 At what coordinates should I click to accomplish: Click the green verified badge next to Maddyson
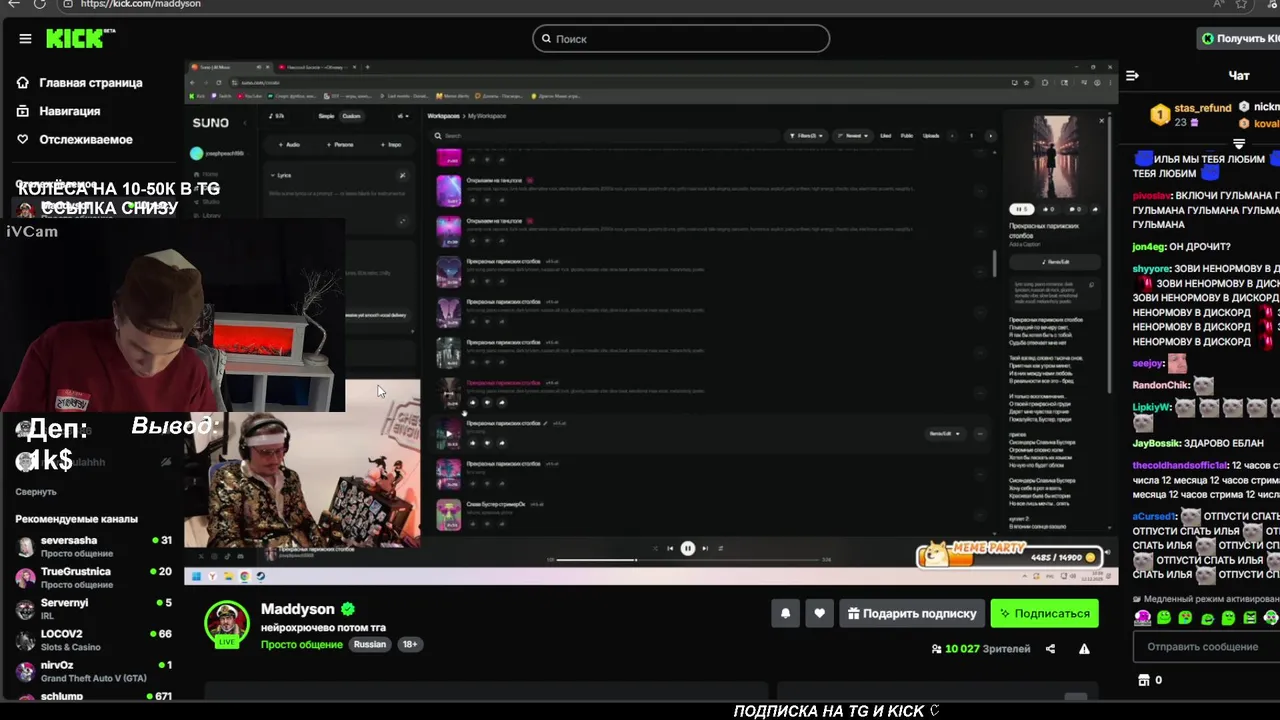tap(348, 609)
